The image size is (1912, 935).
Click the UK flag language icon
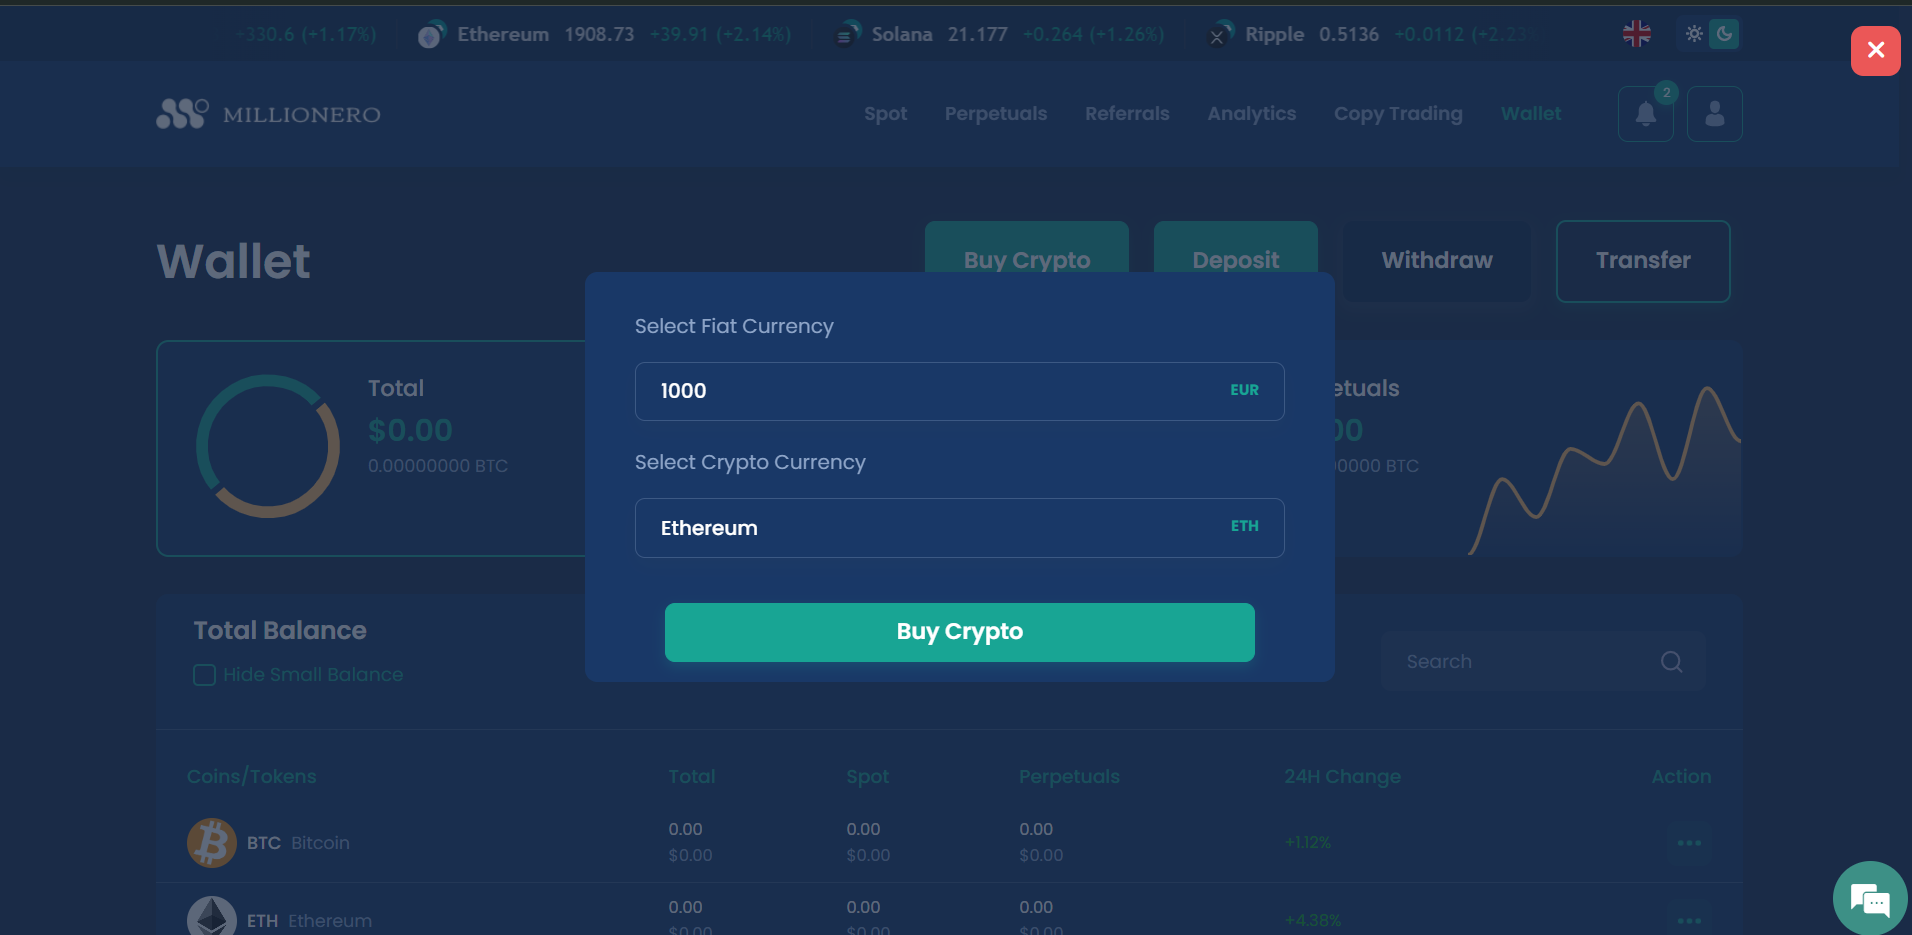pos(1636,34)
